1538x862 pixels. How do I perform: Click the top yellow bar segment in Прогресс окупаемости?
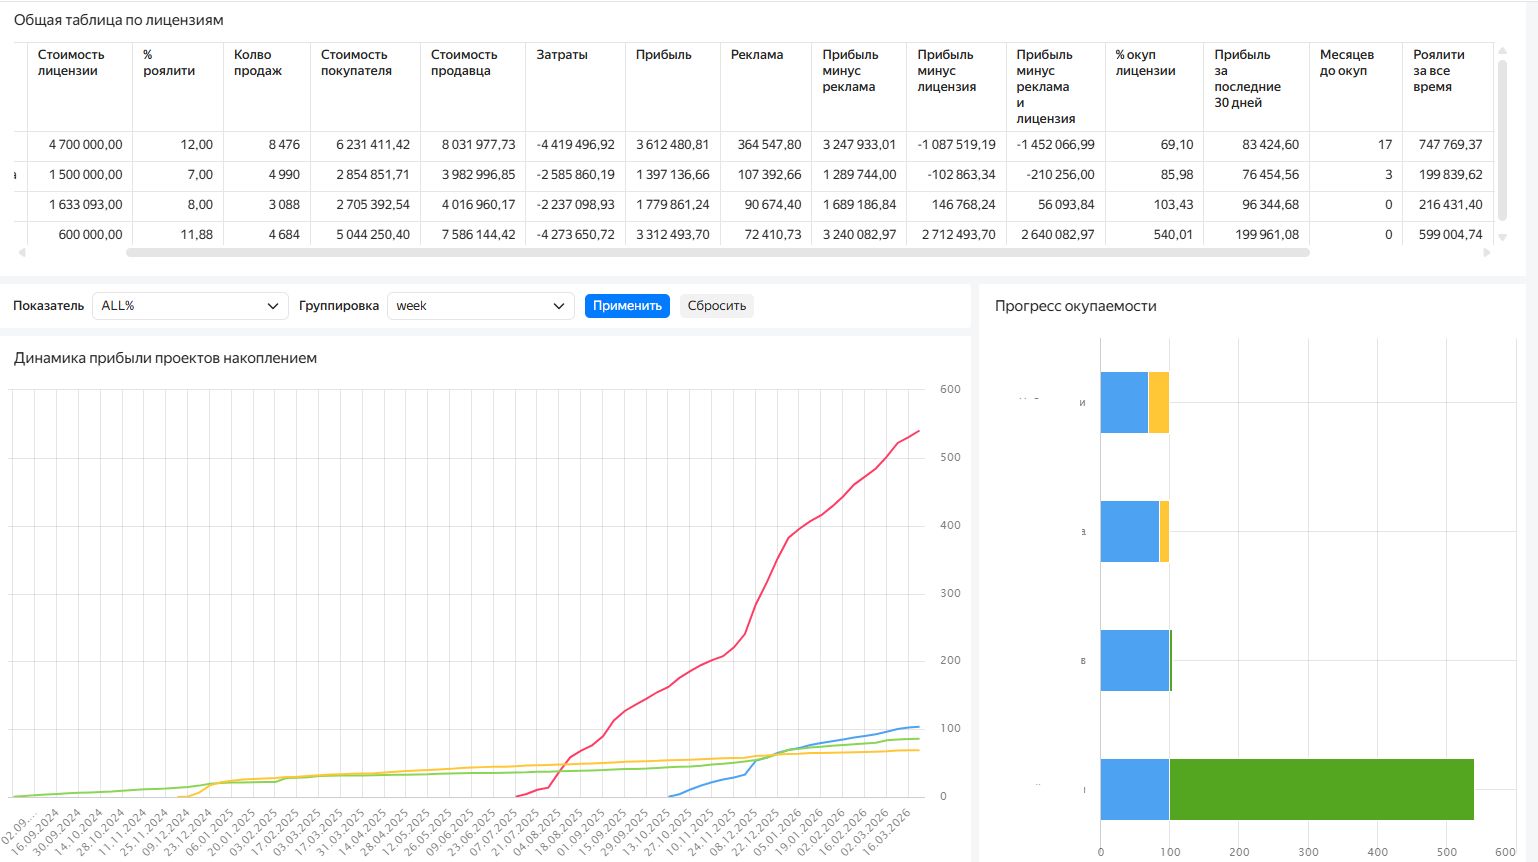[1159, 403]
